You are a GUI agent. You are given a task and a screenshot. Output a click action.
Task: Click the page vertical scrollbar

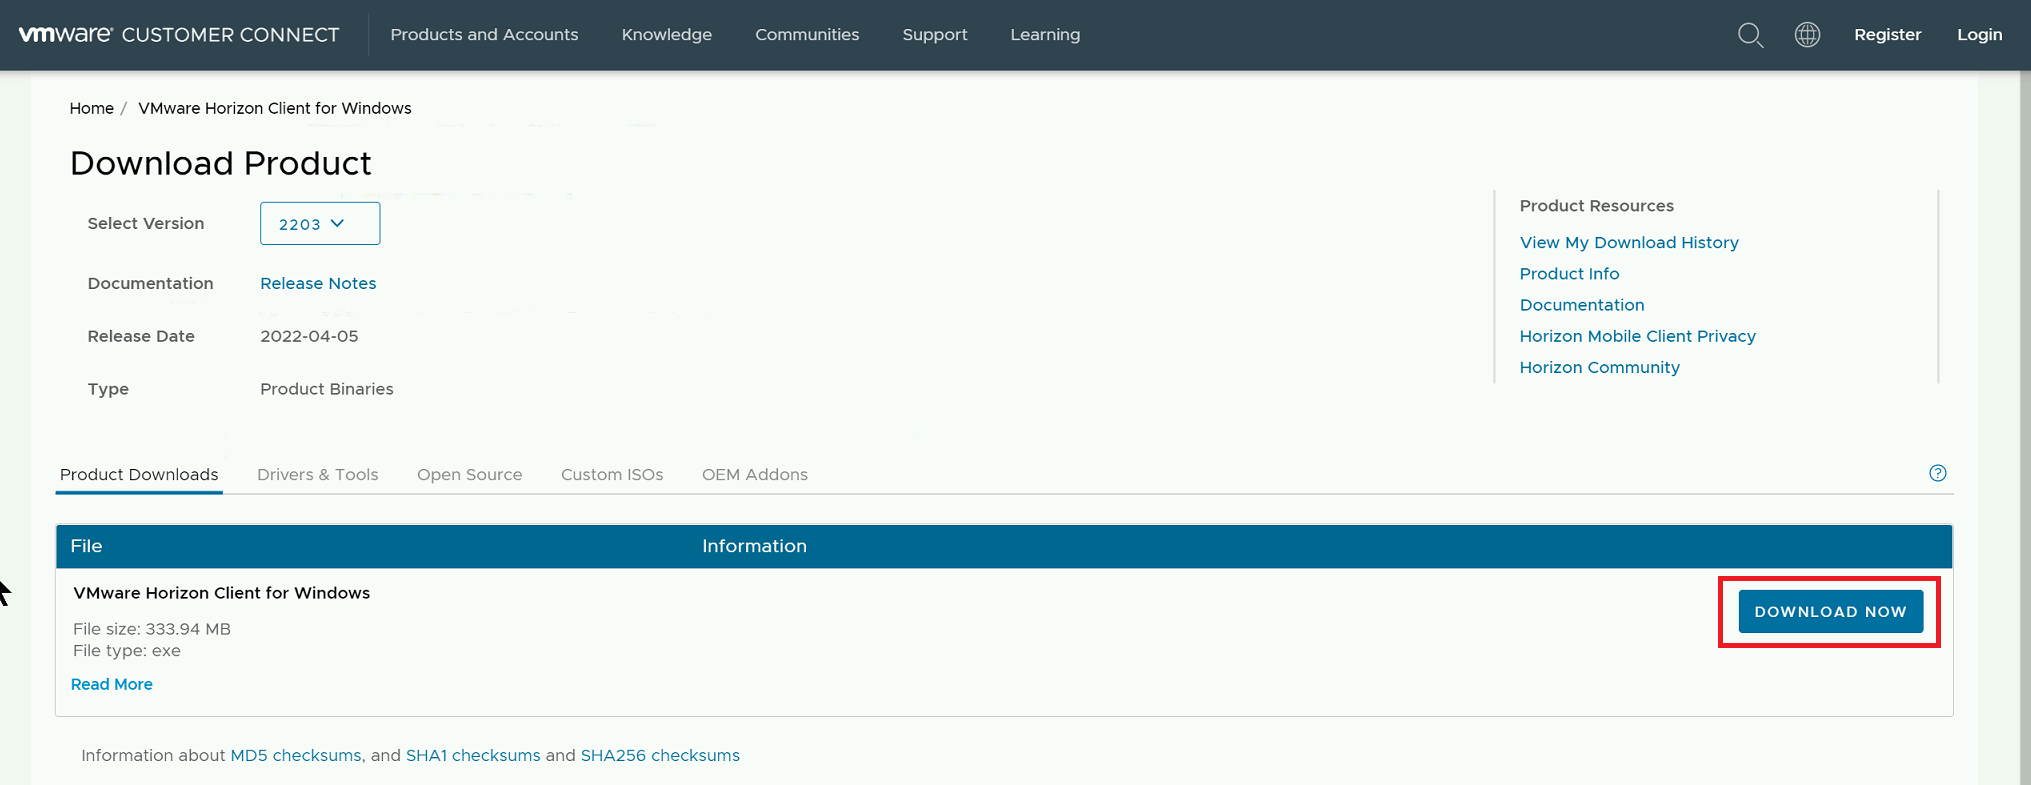click(2025, 427)
